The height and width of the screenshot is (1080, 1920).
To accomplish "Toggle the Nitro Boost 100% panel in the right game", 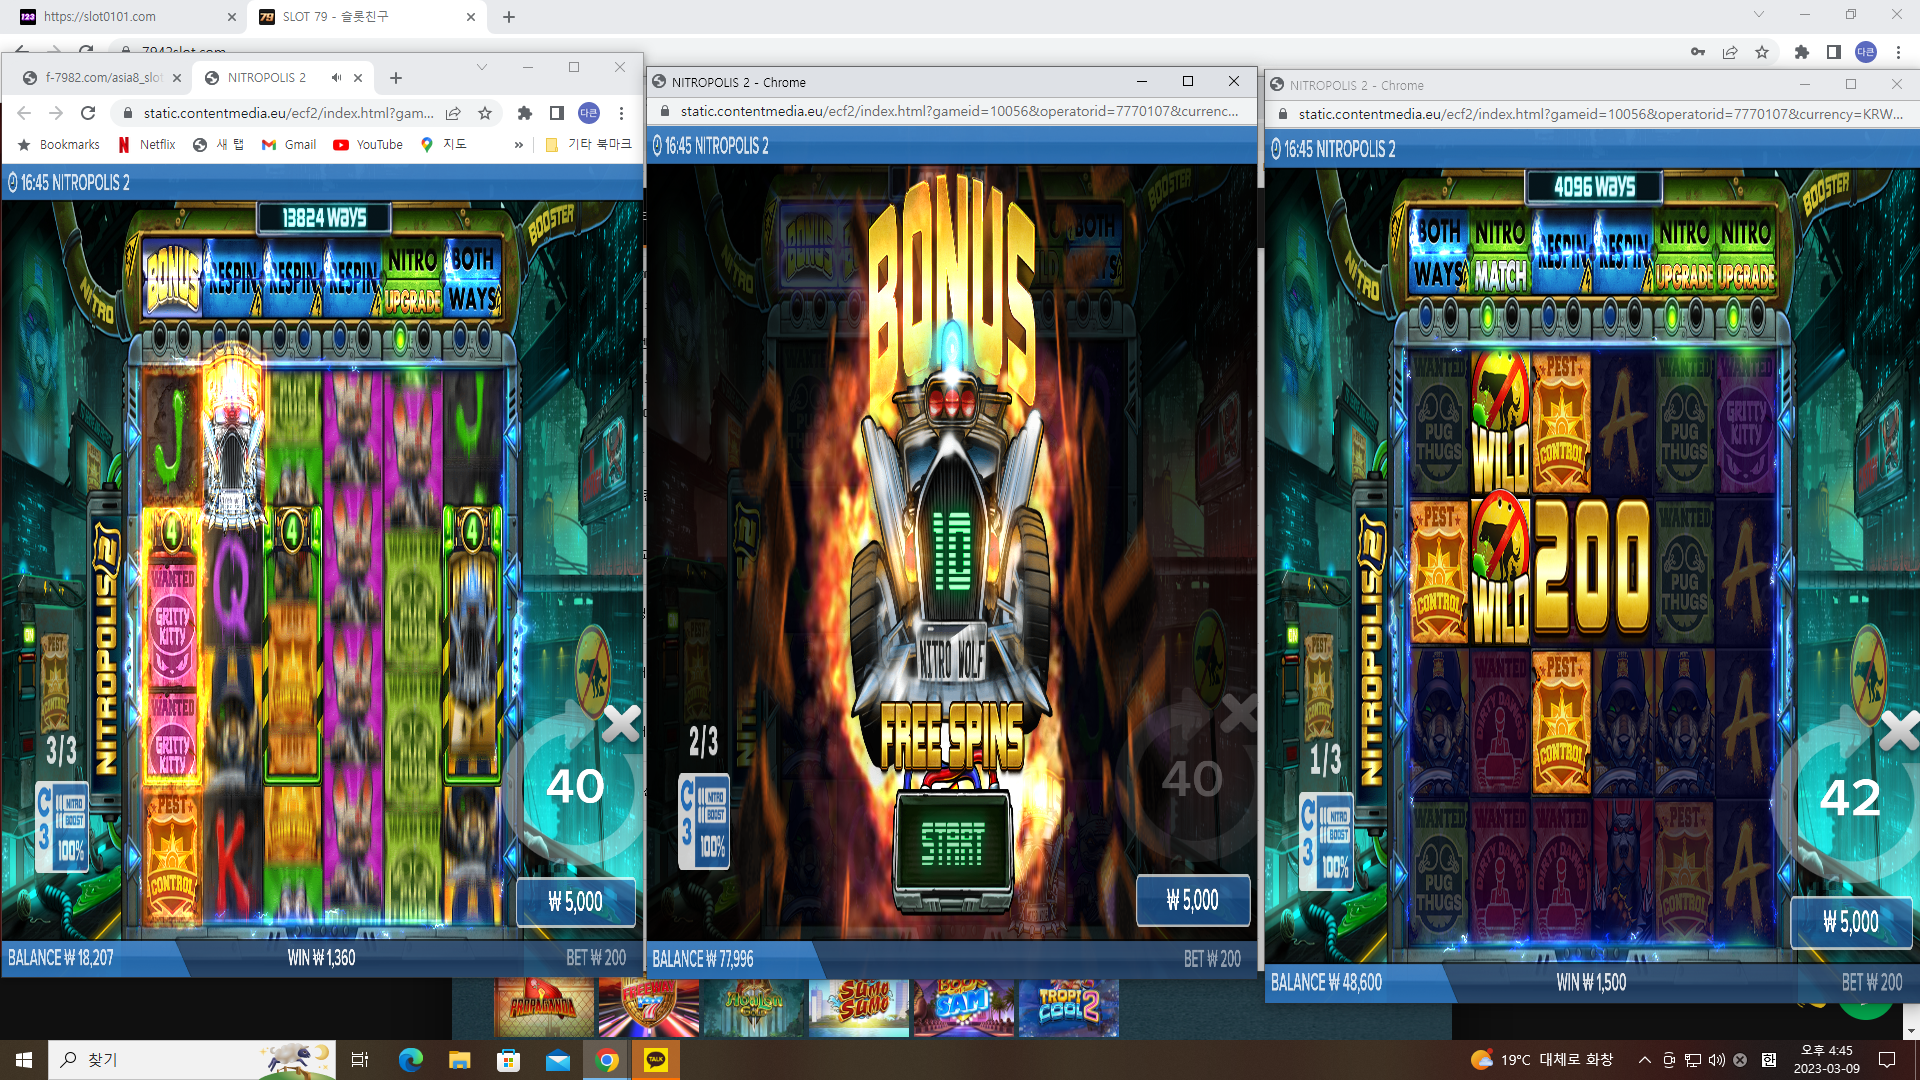I will (x=1326, y=841).
